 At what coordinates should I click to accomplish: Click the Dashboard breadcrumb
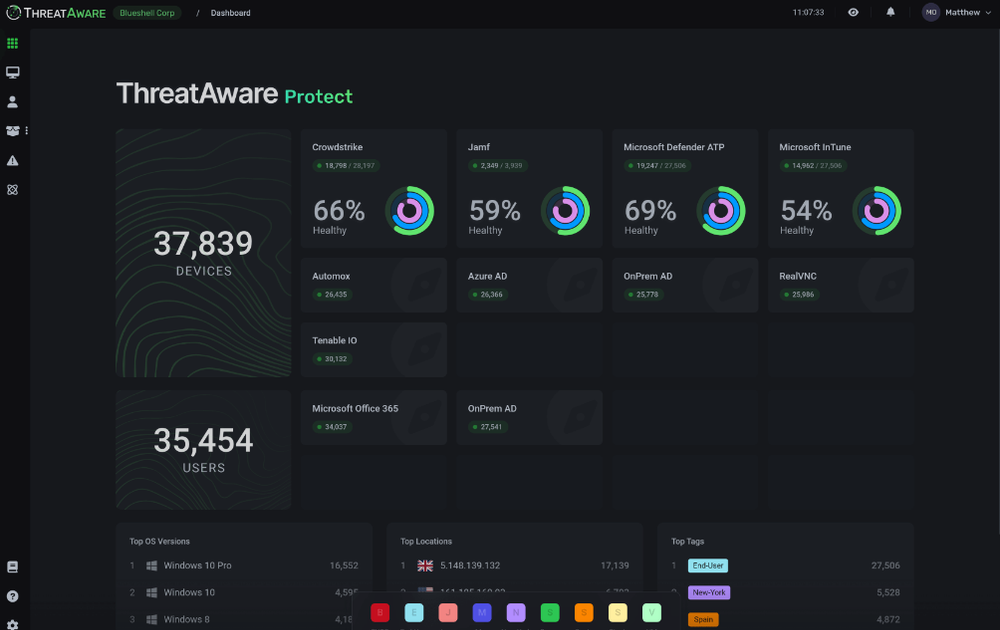[x=230, y=13]
